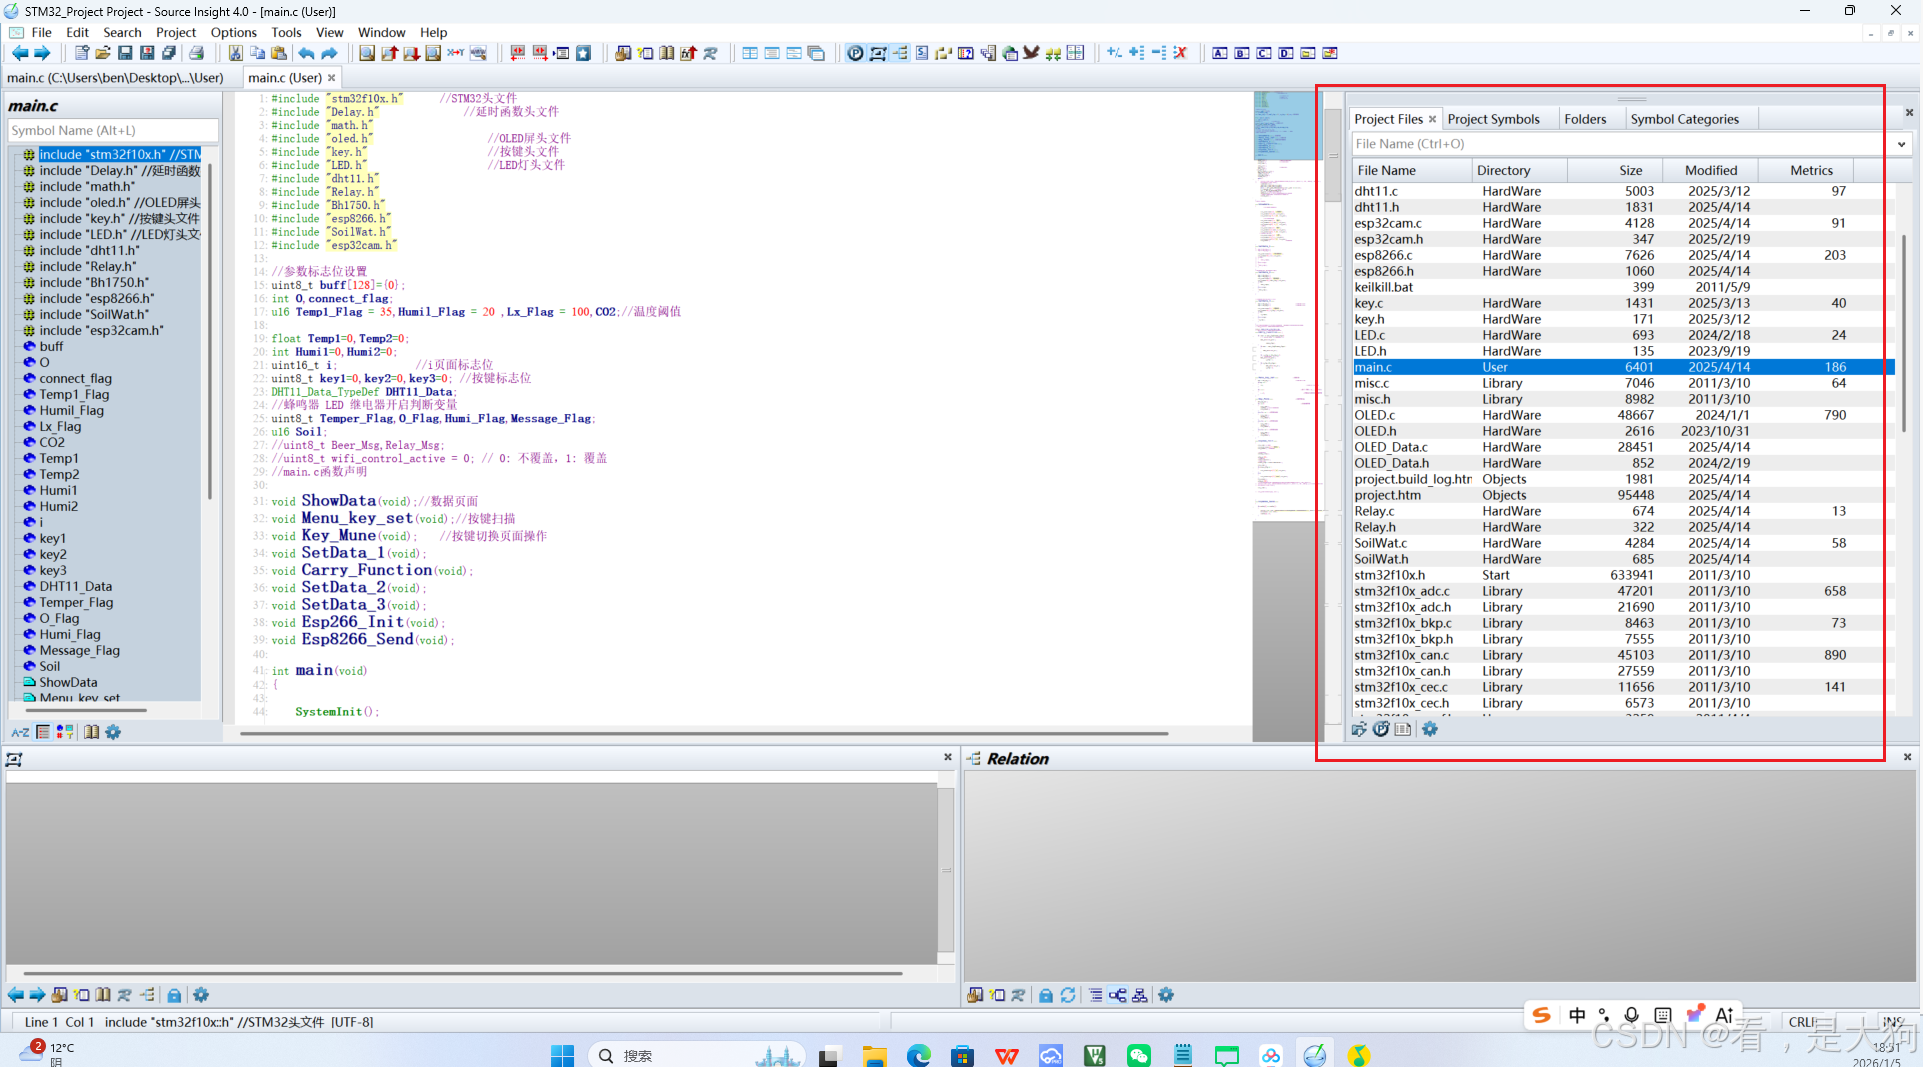Select connect_flag in the symbol list
Image resolution: width=1923 pixels, height=1067 pixels.
pos(75,378)
